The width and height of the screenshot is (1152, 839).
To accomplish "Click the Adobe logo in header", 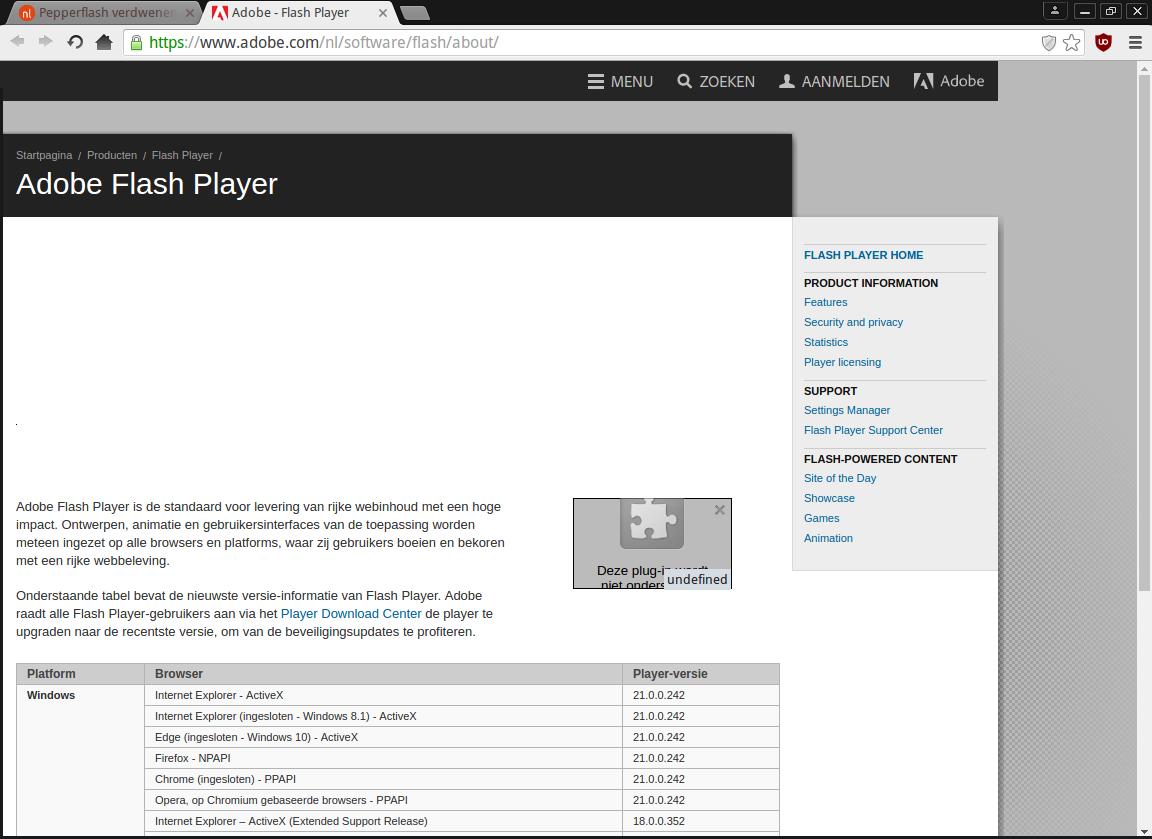I will coord(948,81).
